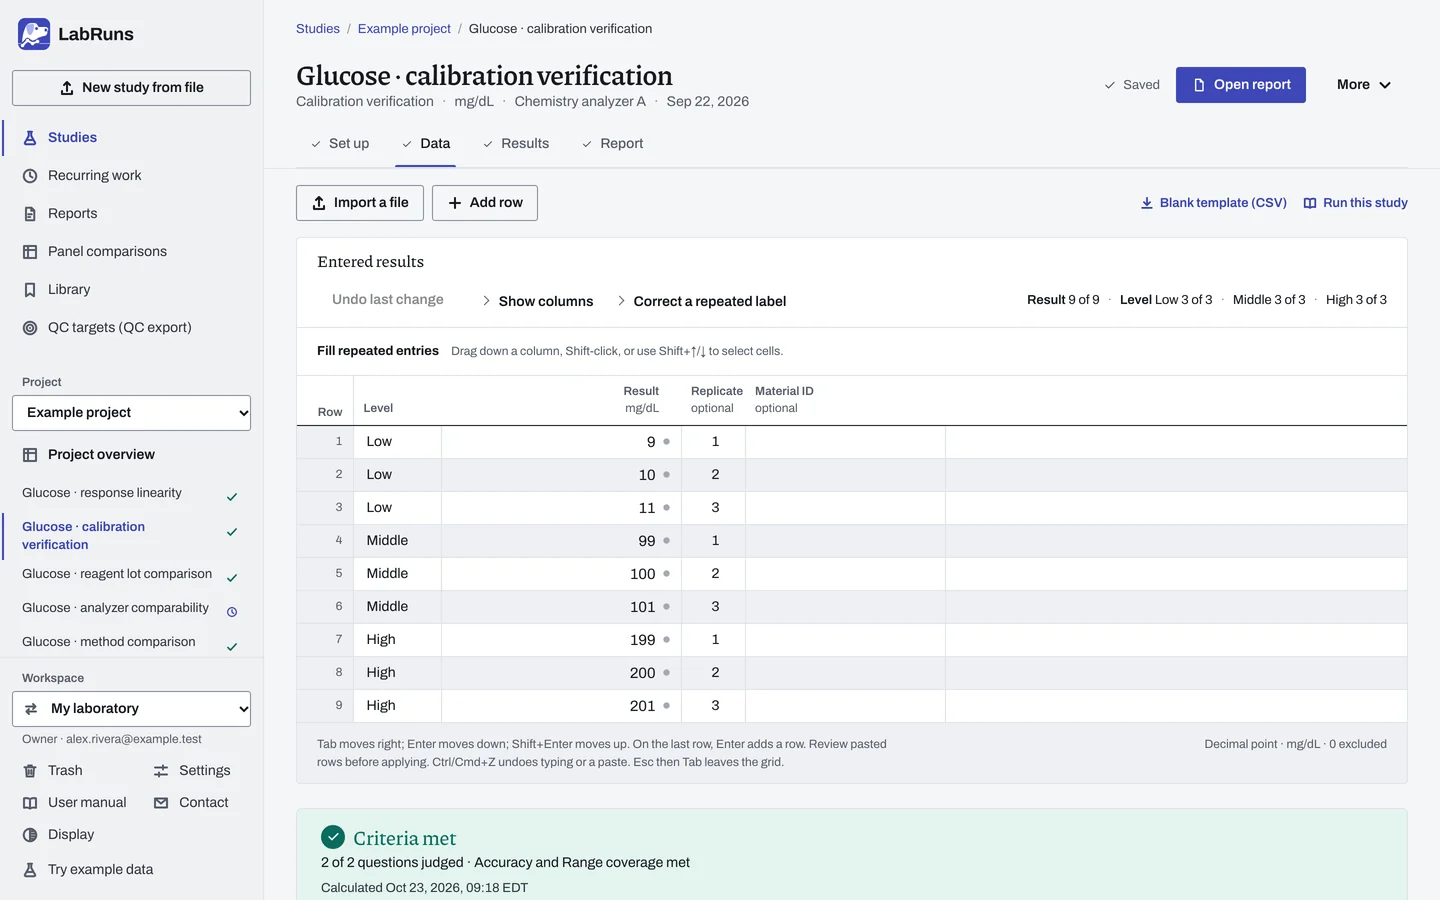Screen dimensions: 1440x900
Task: Expand Correct a repeated label
Action: tap(701, 301)
